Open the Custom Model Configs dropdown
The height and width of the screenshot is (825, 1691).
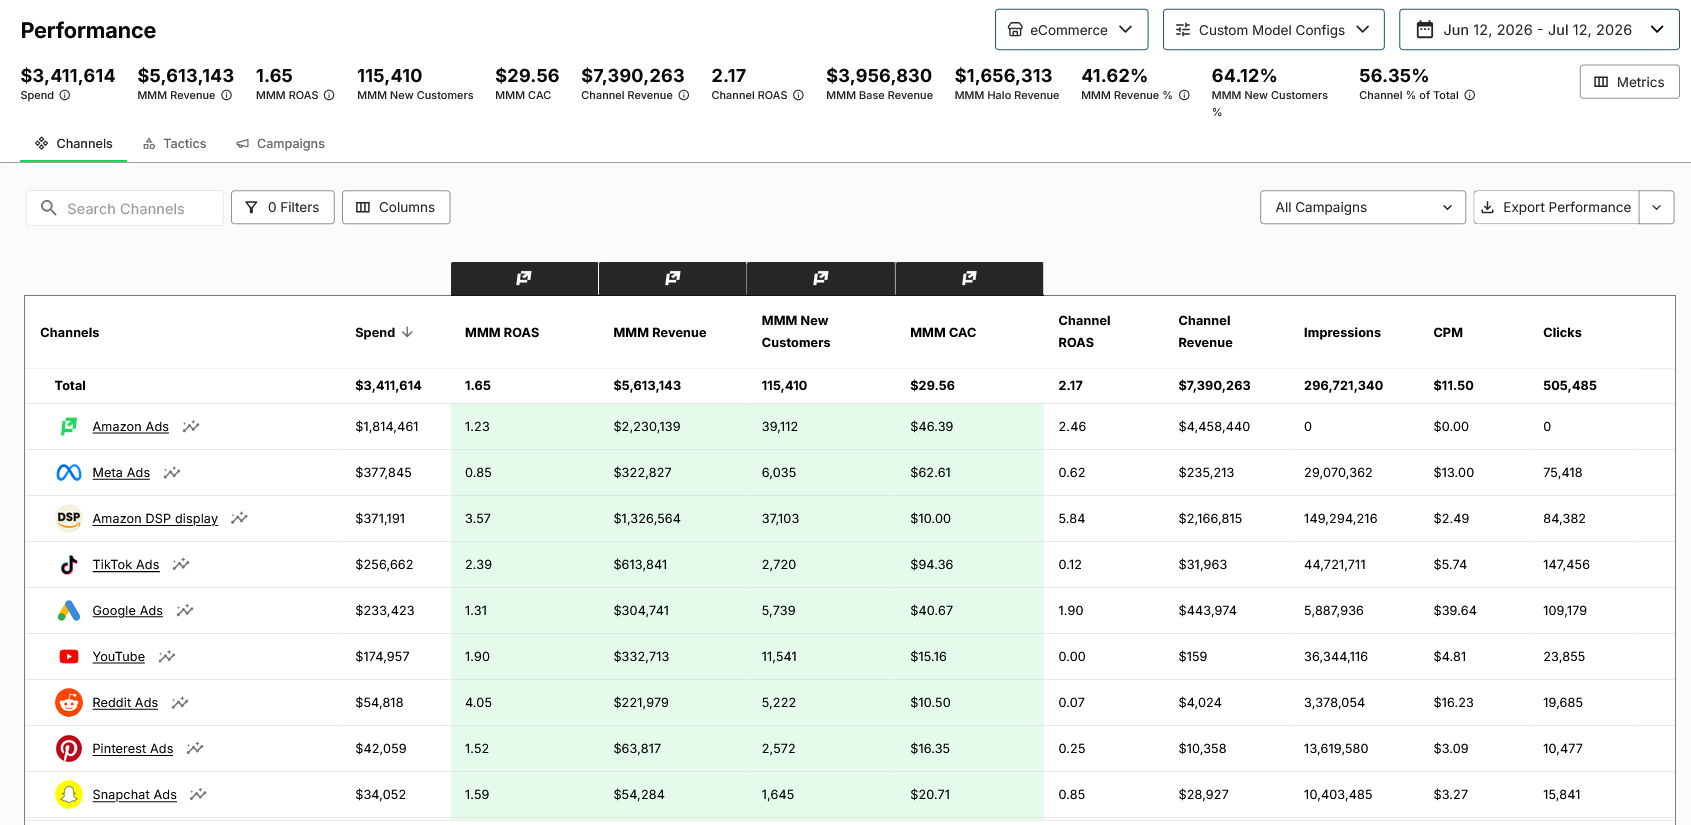1273,30
